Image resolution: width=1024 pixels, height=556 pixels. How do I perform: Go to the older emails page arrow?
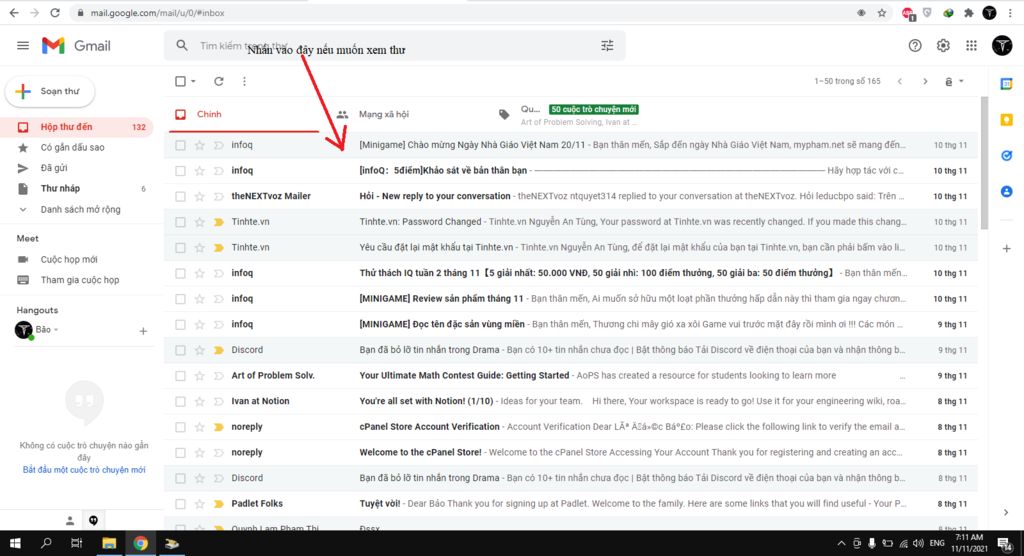point(925,81)
